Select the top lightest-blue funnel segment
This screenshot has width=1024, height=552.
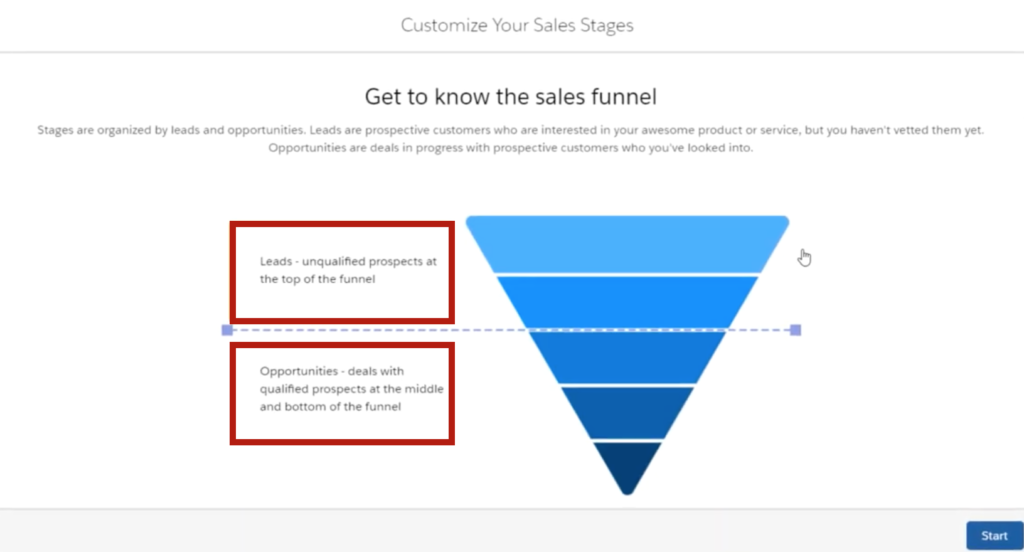click(x=627, y=244)
